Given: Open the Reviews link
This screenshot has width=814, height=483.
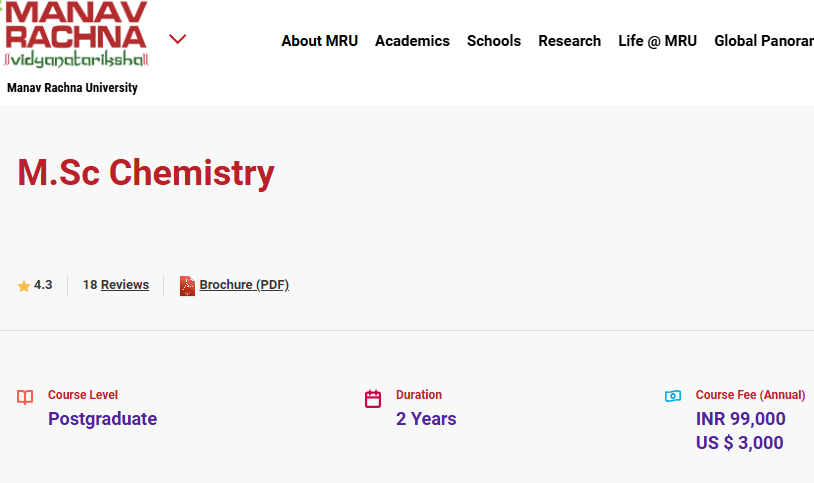Looking at the screenshot, I should [125, 285].
